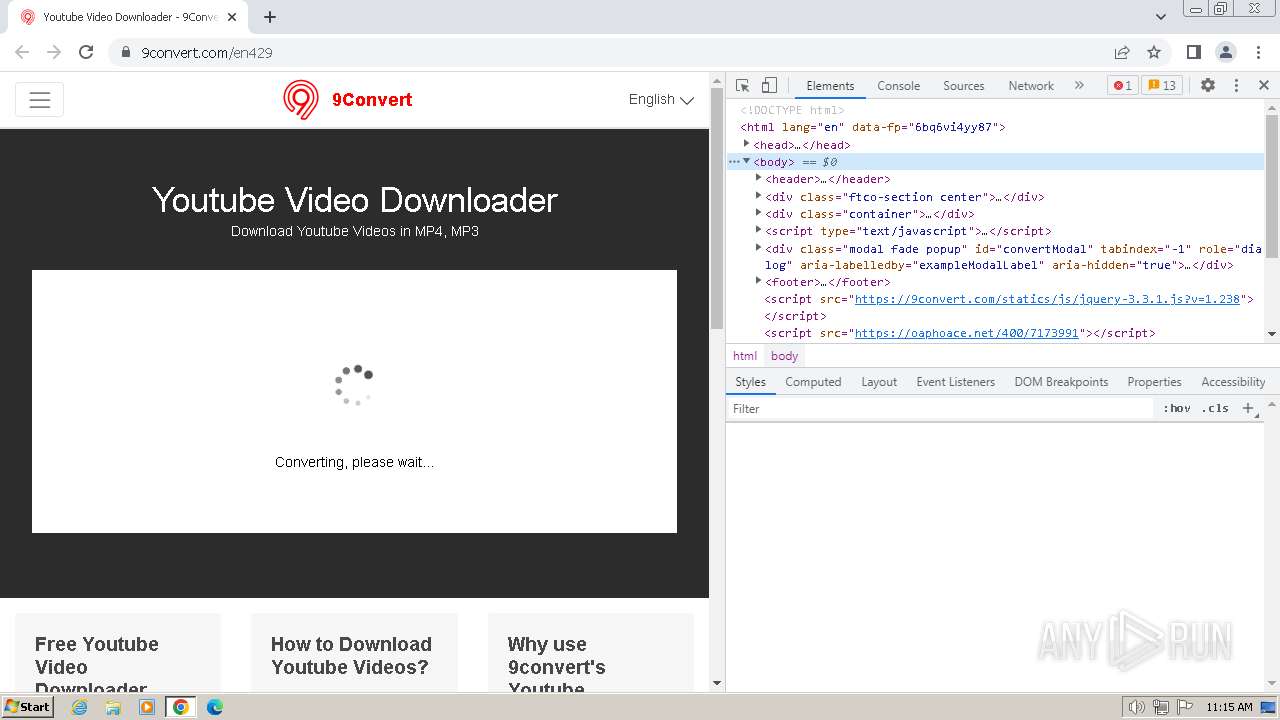
Task: Click the styles Filter input
Action: point(940,409)
